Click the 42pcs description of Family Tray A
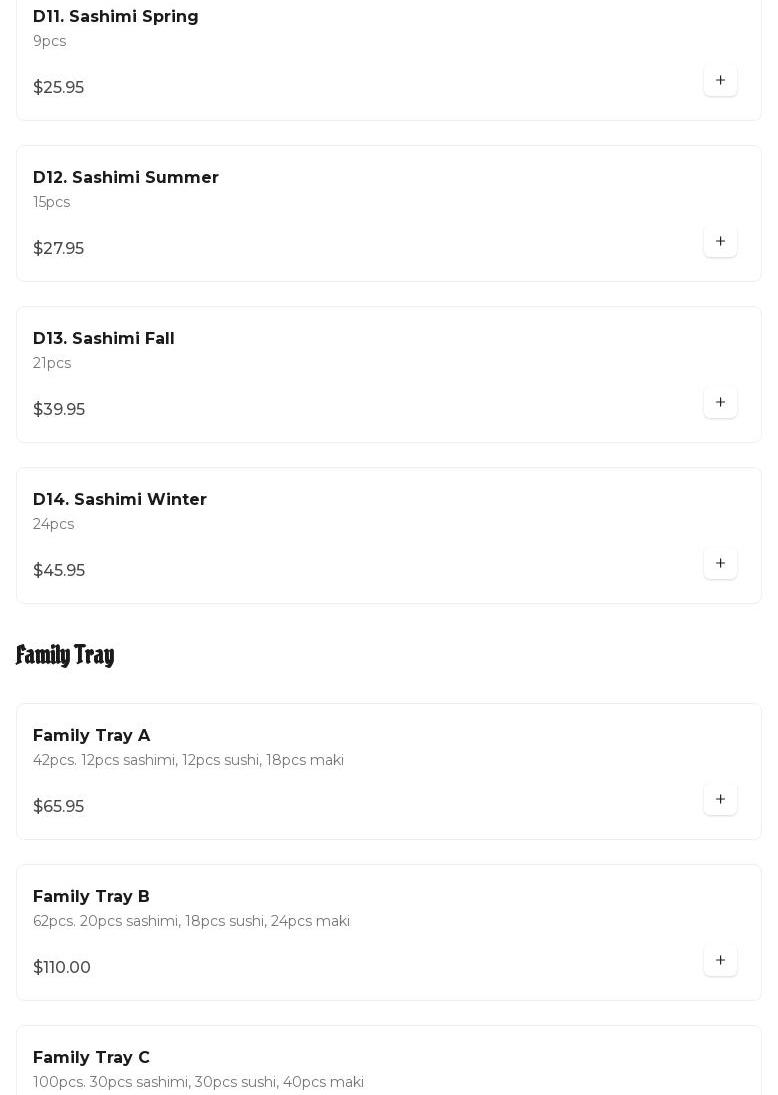Screen dimensions: 778x1095 [188, 760]
